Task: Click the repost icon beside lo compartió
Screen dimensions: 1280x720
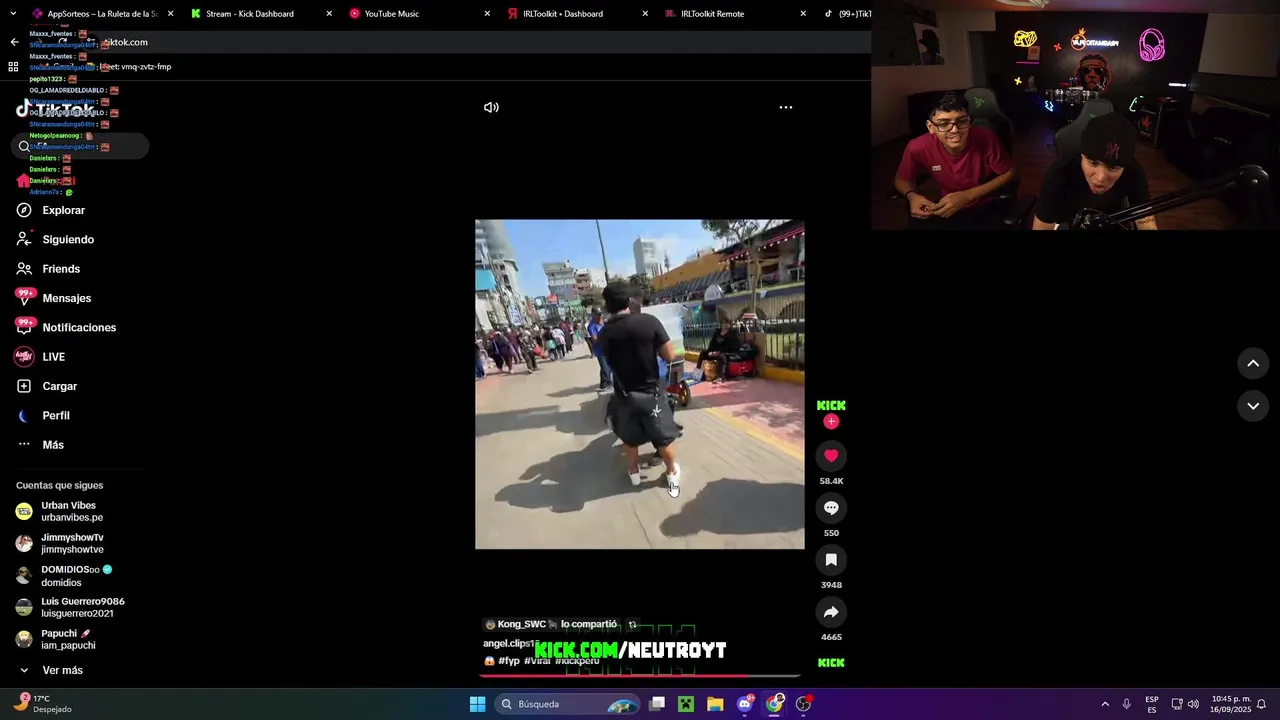Action: (x=632, y=624)
